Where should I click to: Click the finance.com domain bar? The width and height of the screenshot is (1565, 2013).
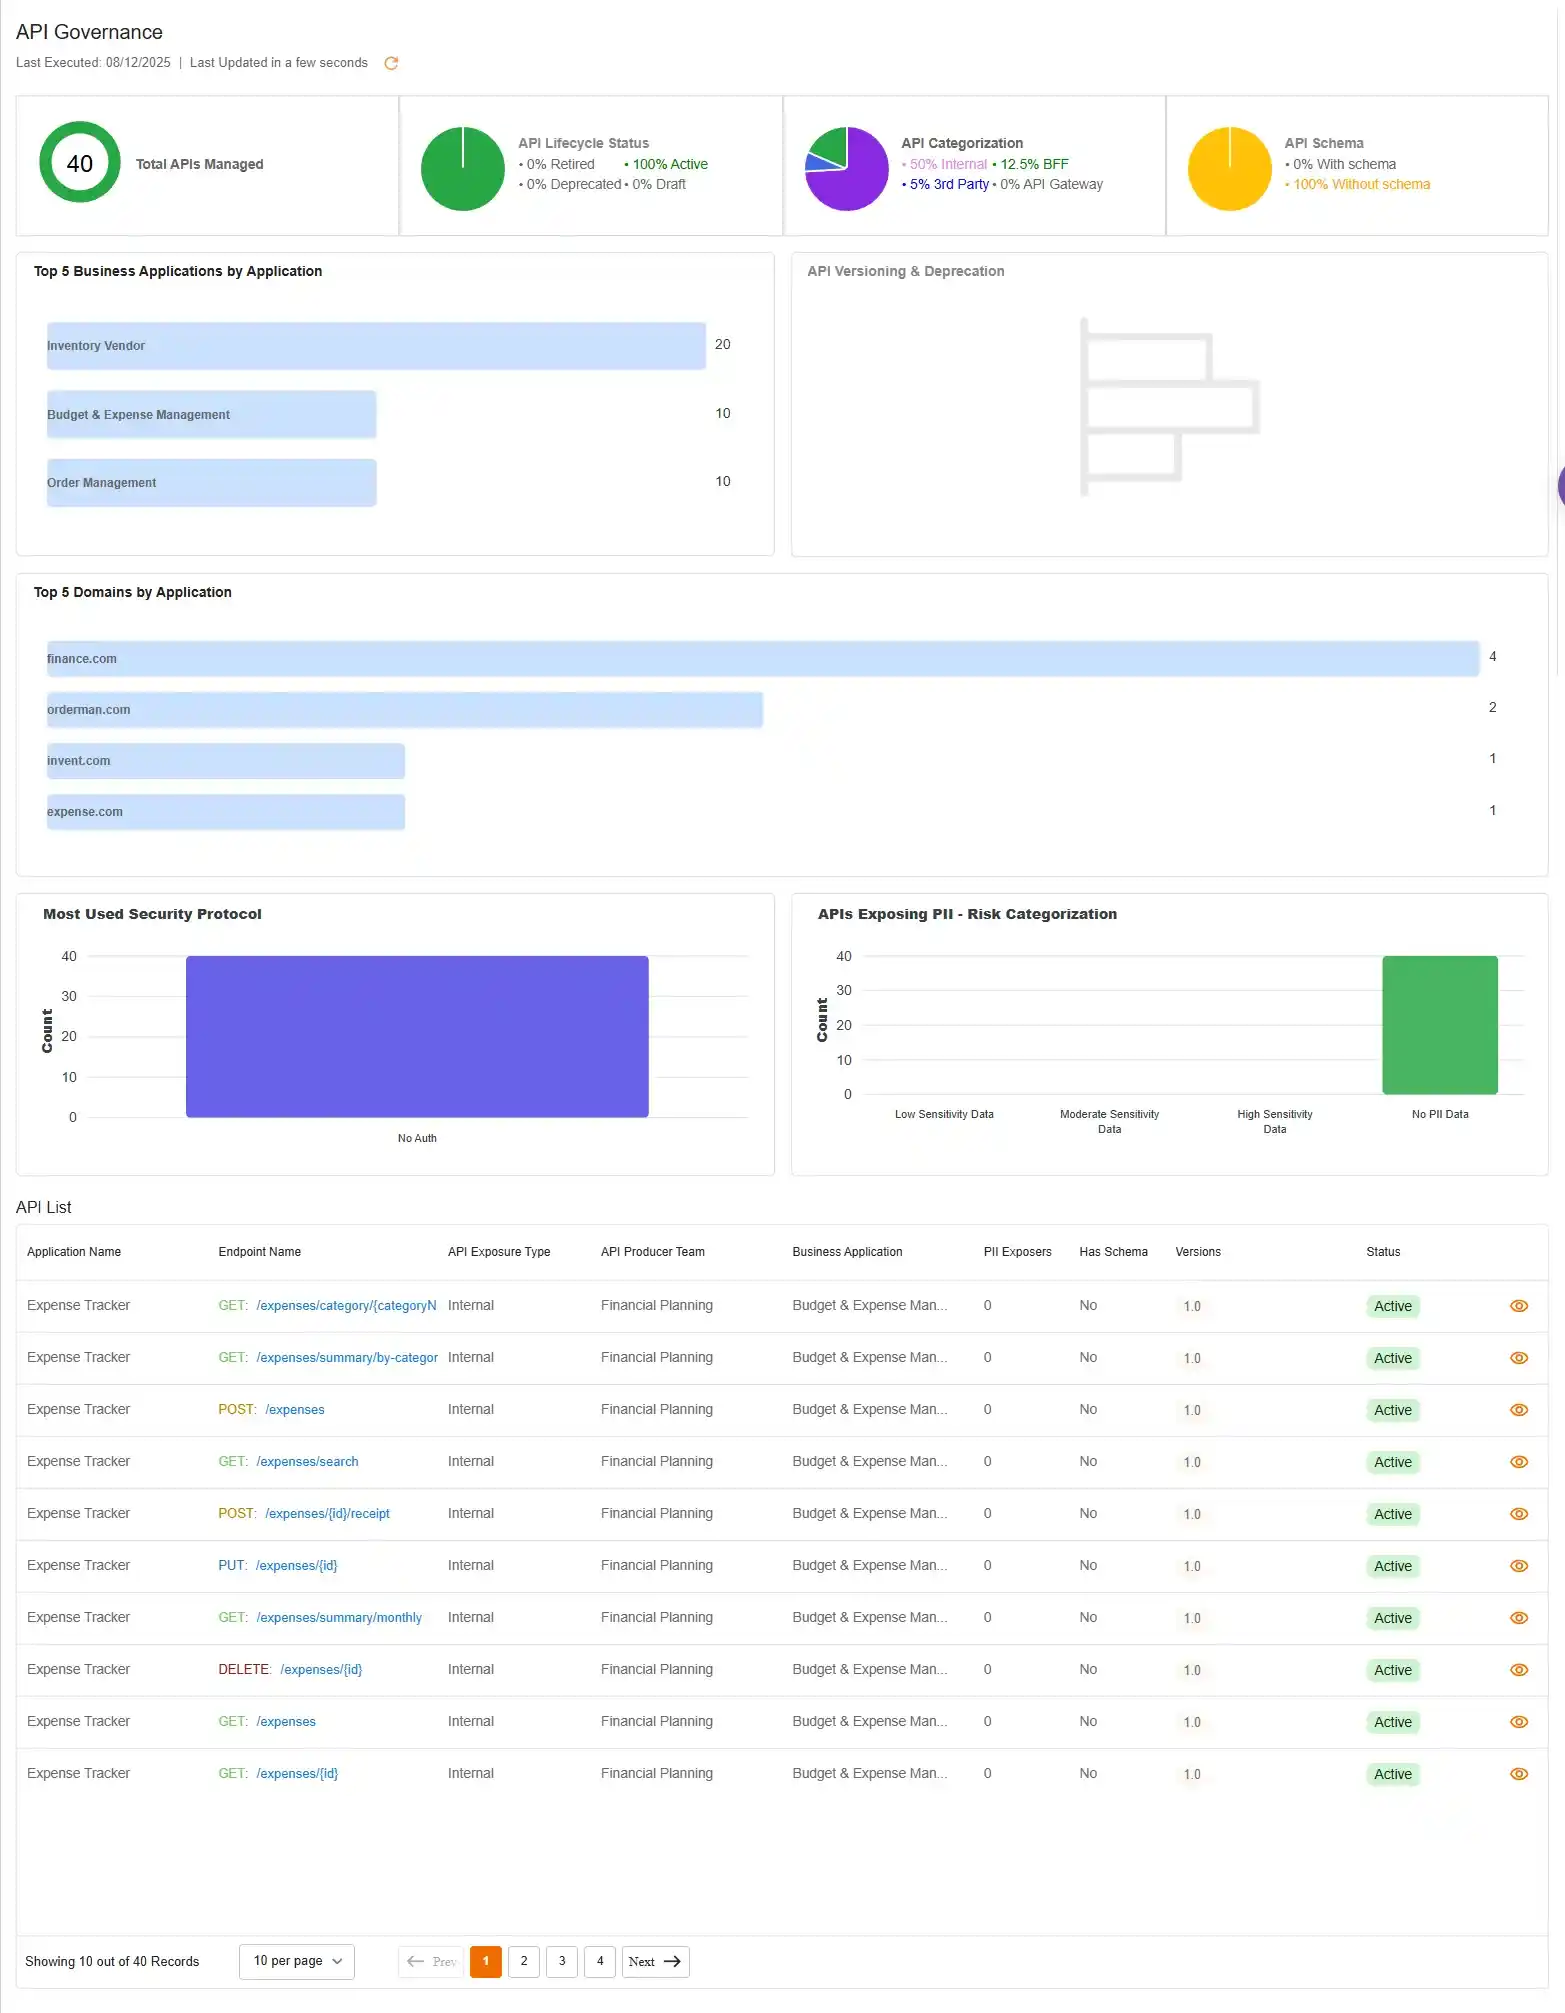pyautogui.click(x=762, y=659)
